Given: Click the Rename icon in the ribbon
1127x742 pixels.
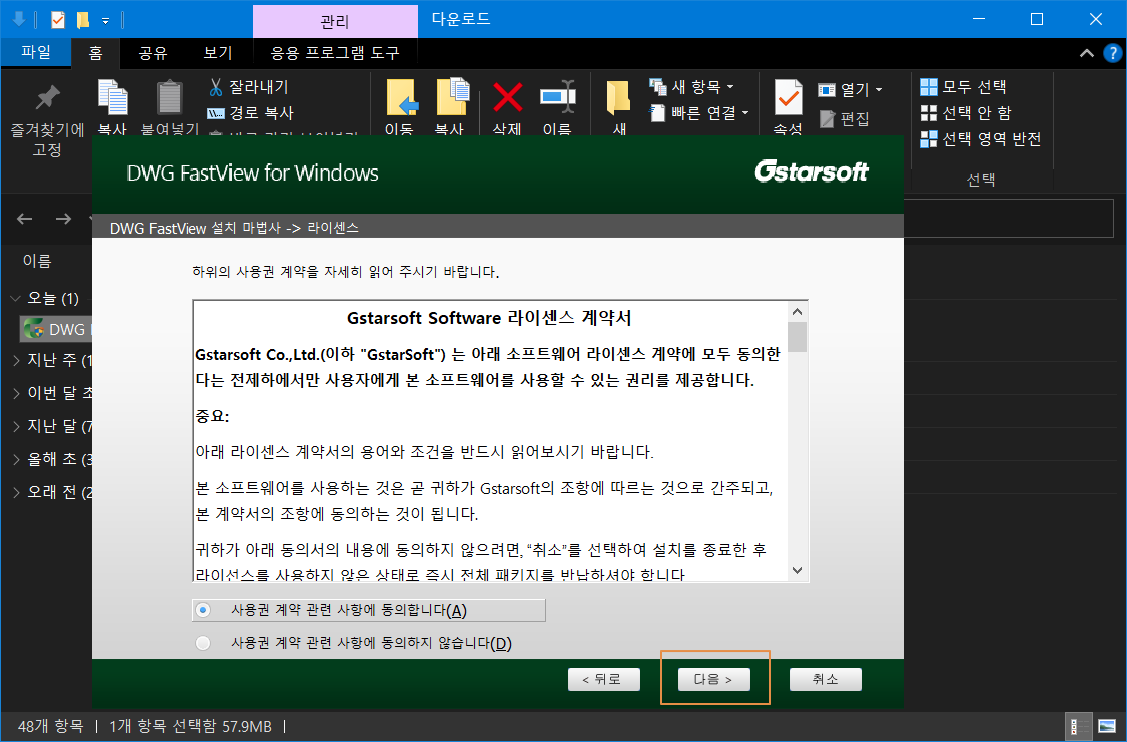Looking at the screenshot, I should 558,96.
